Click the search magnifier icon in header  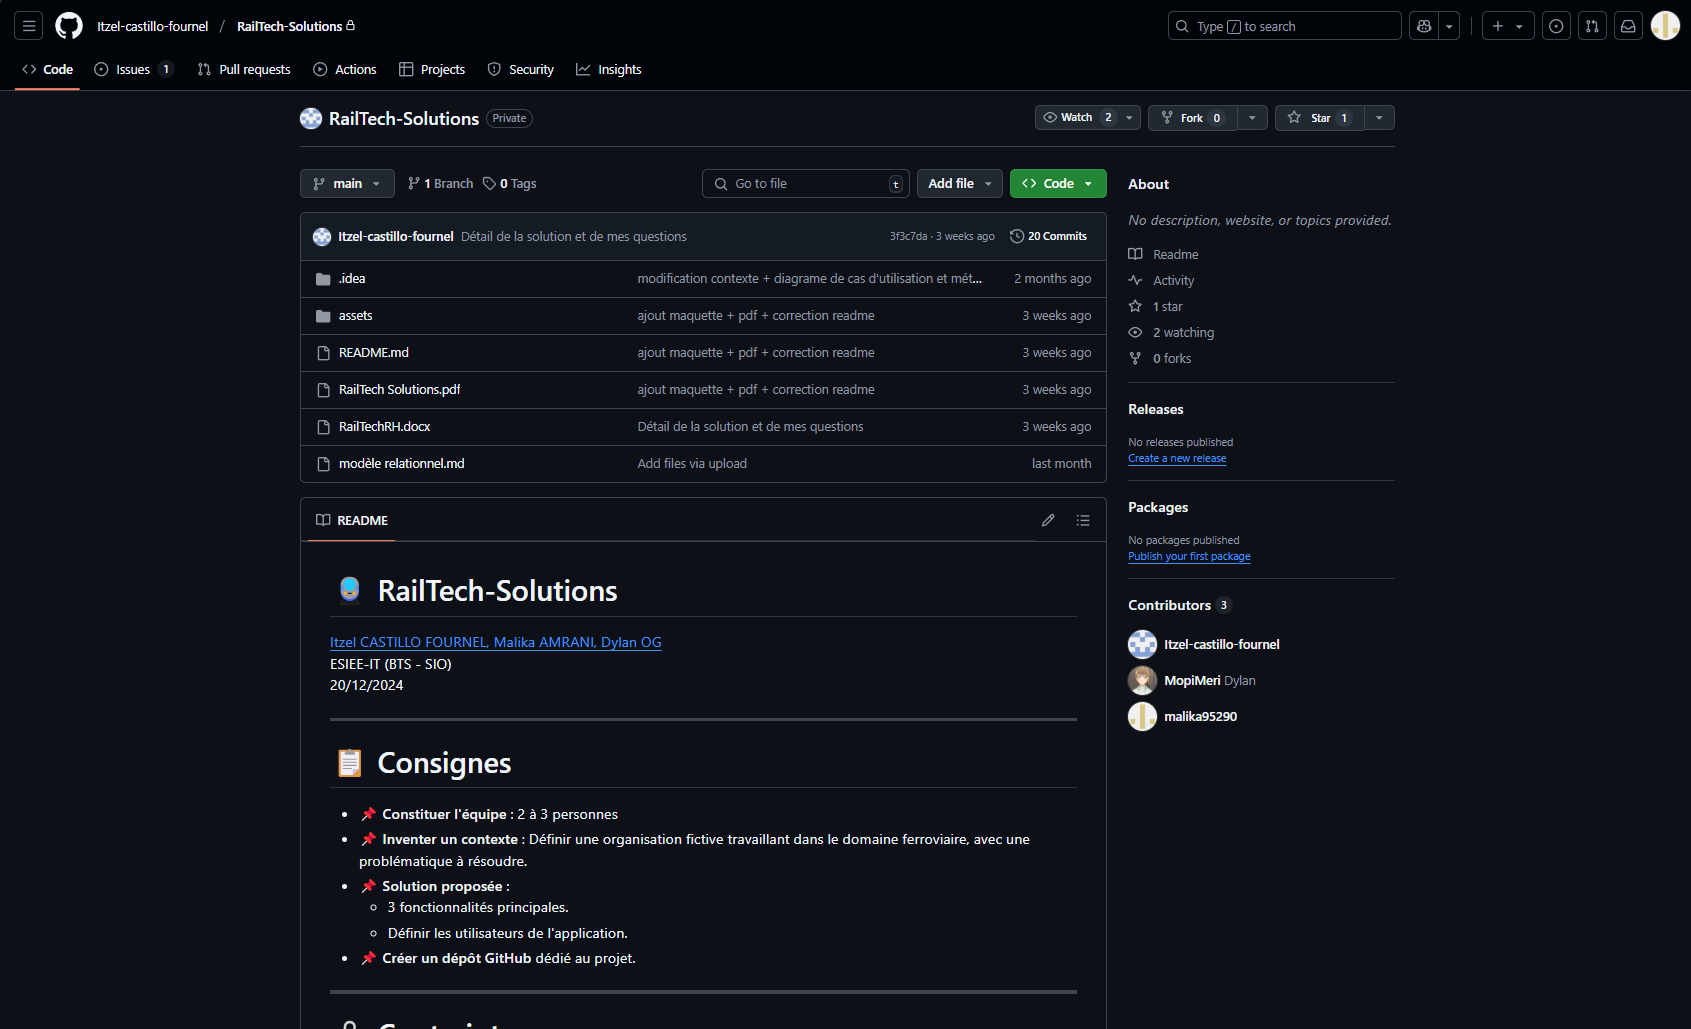pyautogui.click(x=1183, y=26)
